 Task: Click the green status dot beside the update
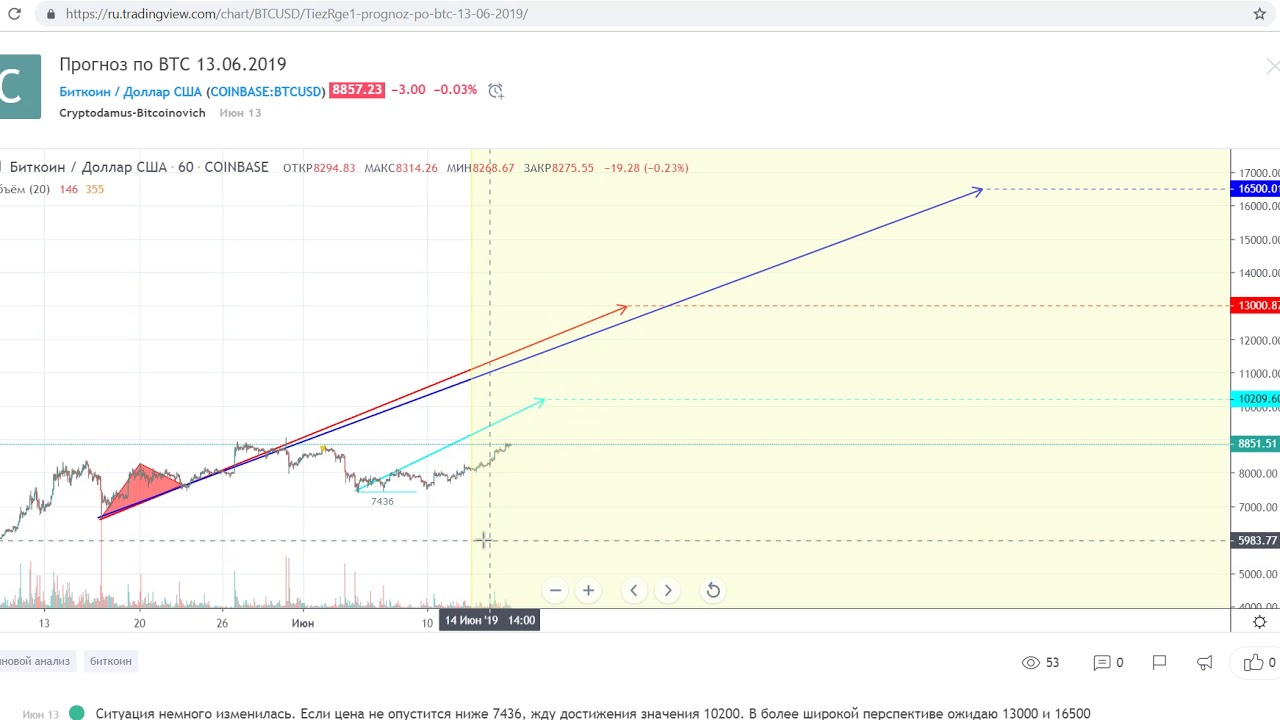[x=77, y=714]
